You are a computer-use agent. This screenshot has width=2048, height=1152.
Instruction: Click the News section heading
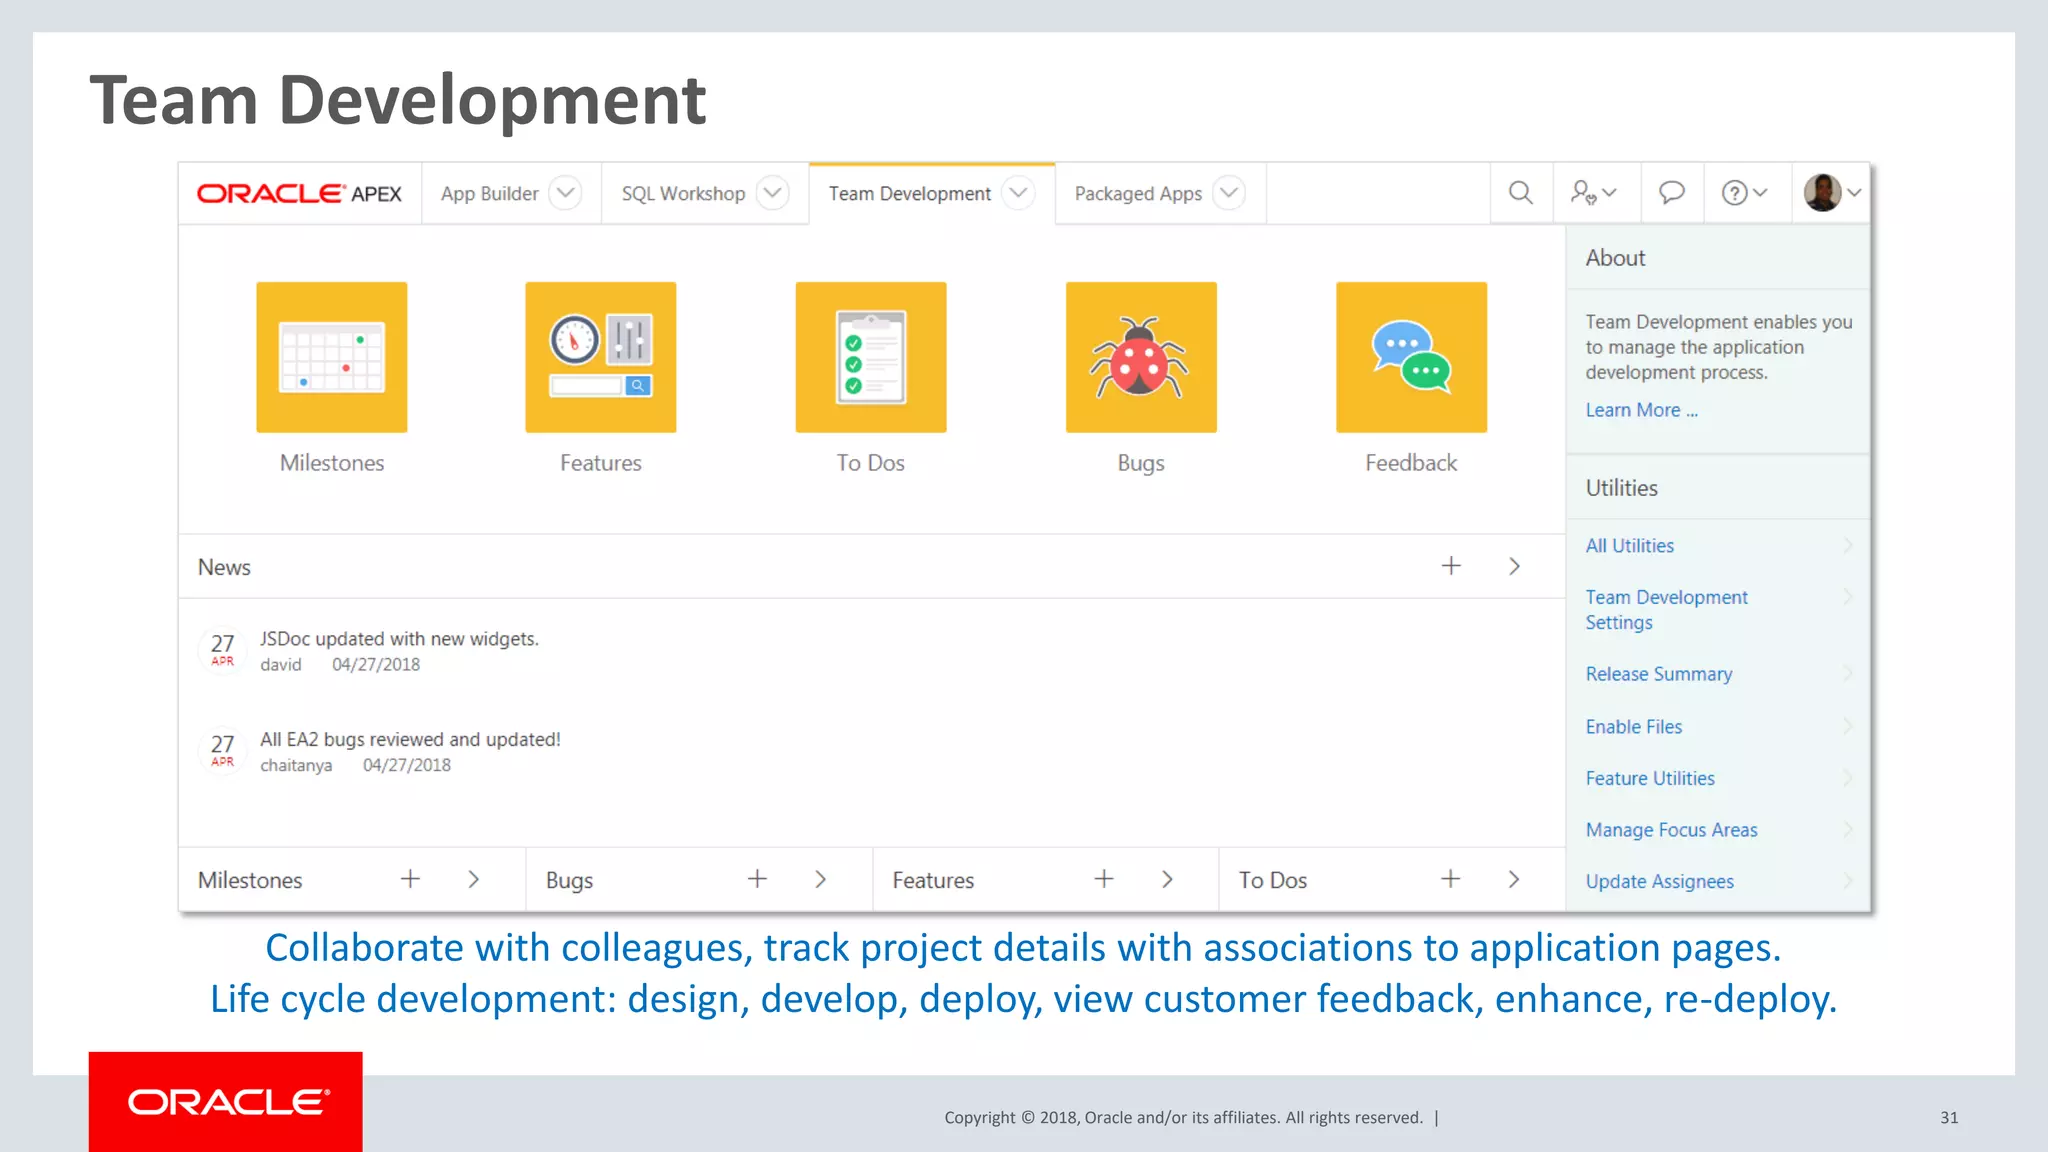tap(224, 567)
